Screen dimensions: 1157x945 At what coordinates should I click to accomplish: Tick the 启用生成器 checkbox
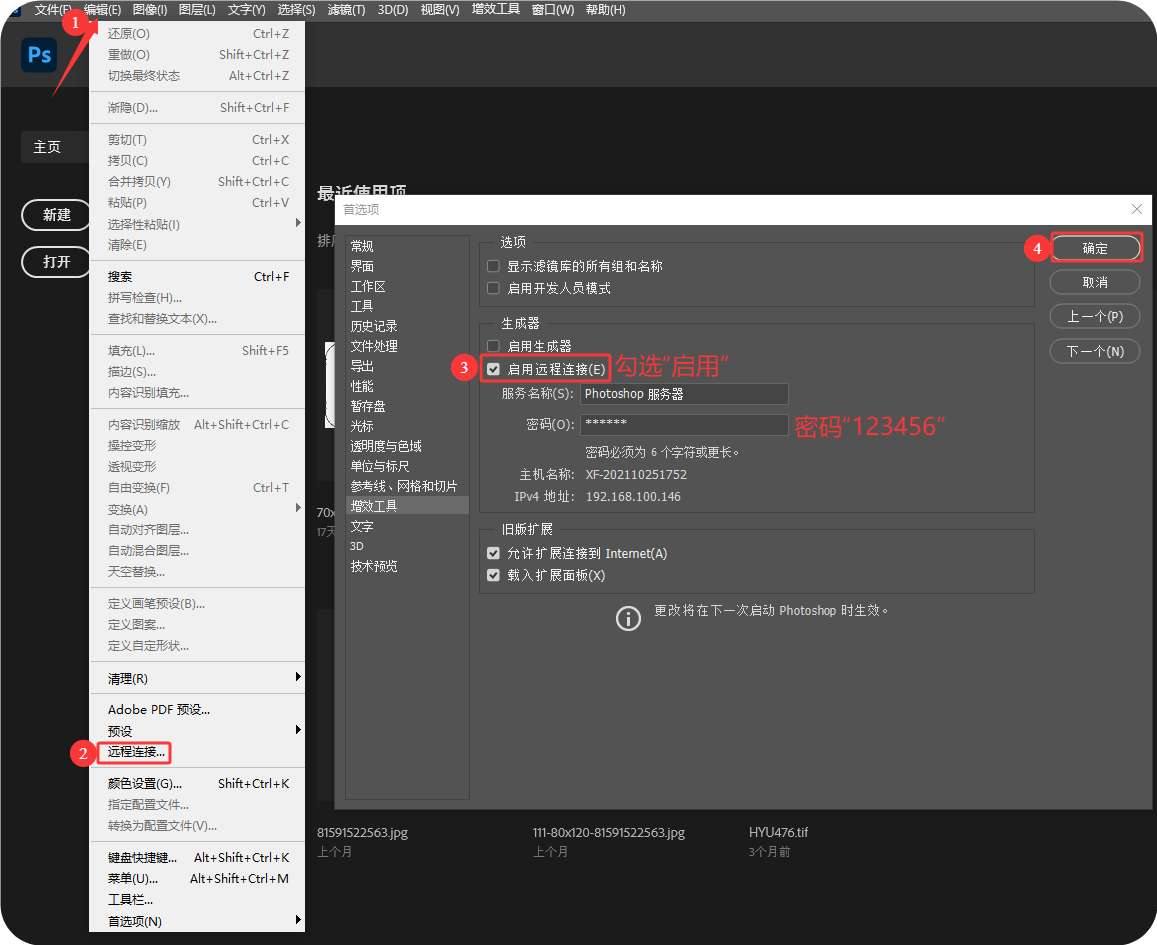[x=494, y=346]
